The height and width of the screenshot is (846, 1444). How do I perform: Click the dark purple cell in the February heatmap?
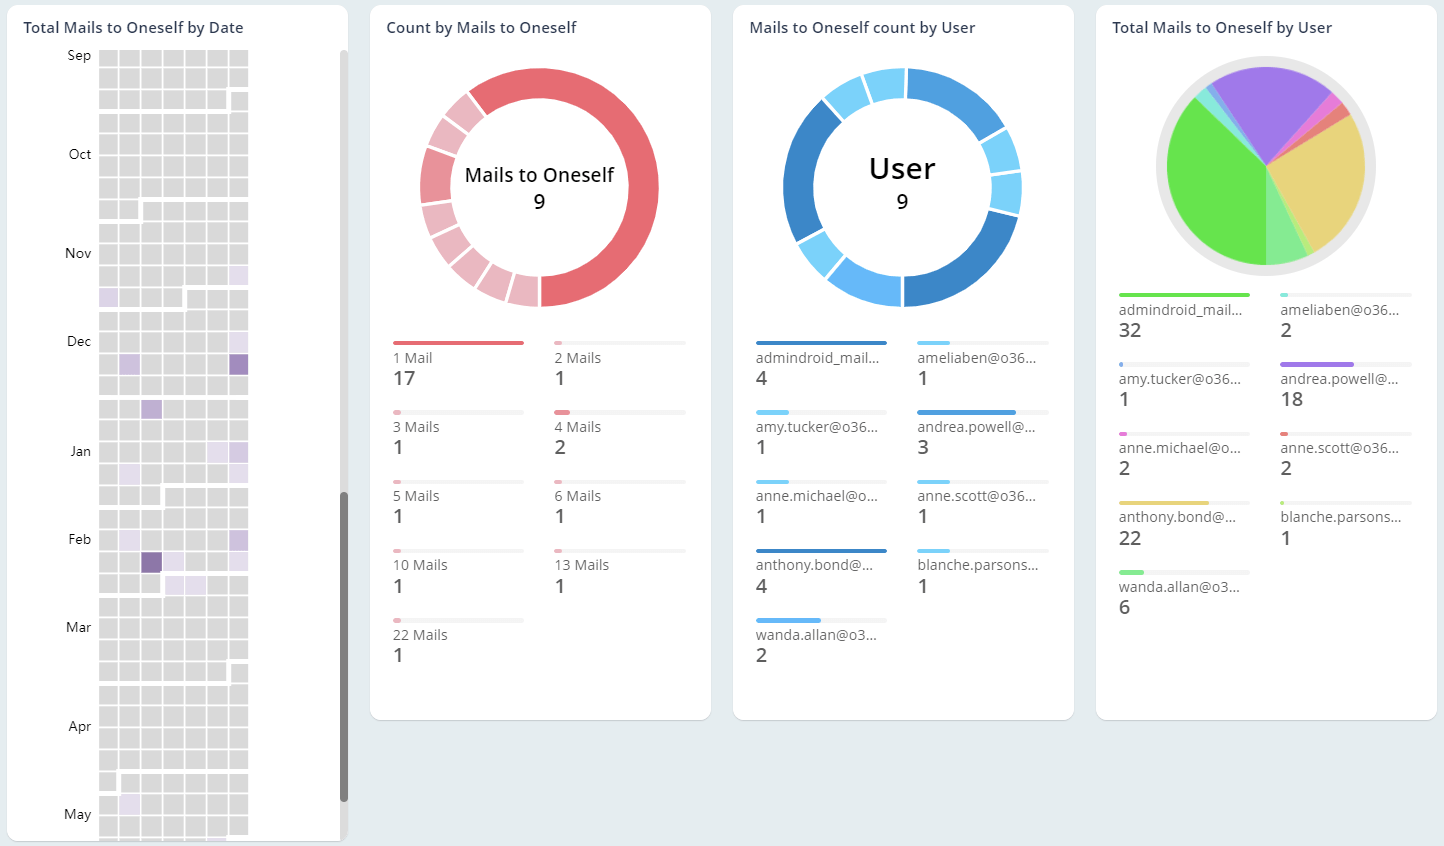click(151, 563)
